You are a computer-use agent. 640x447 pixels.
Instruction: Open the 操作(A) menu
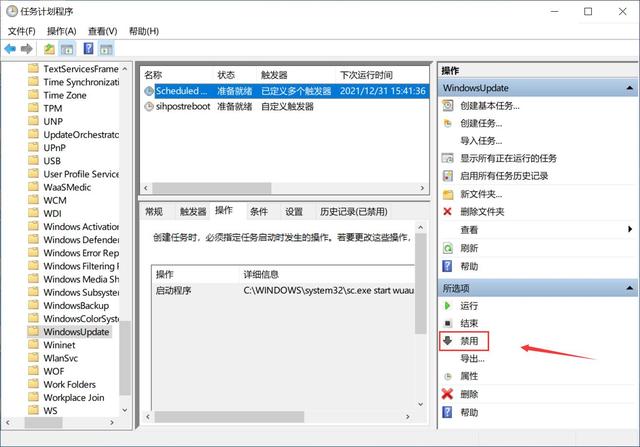[62, 31]
